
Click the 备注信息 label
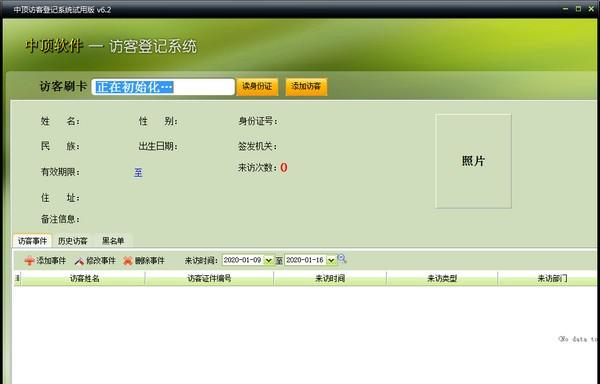click(60, 219)
